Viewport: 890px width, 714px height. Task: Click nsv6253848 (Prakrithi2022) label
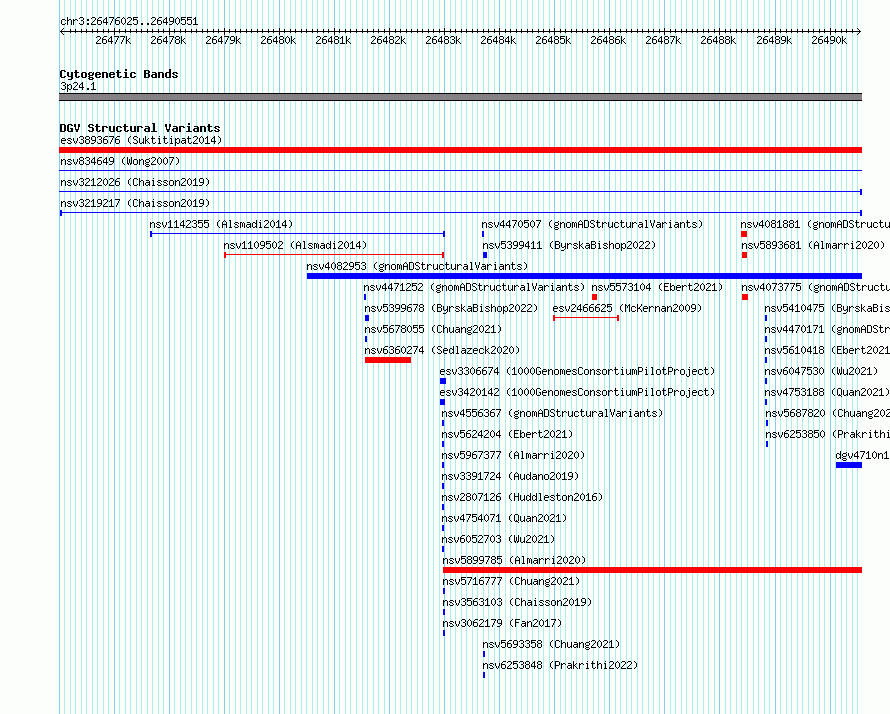560,665
